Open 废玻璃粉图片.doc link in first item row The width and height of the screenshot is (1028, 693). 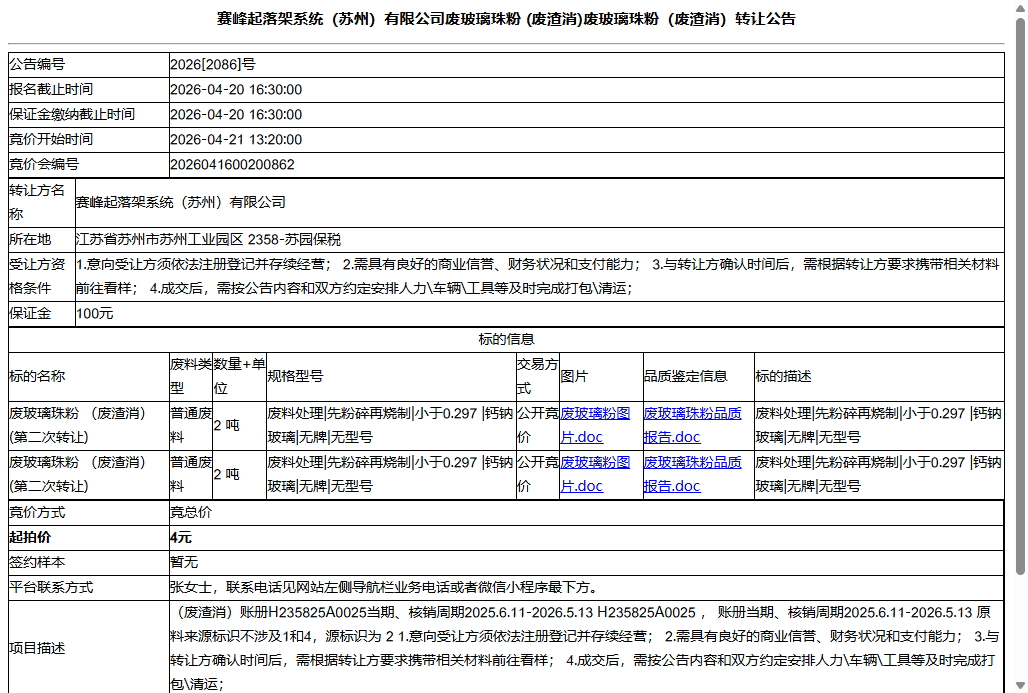click(x=595, y=426)
